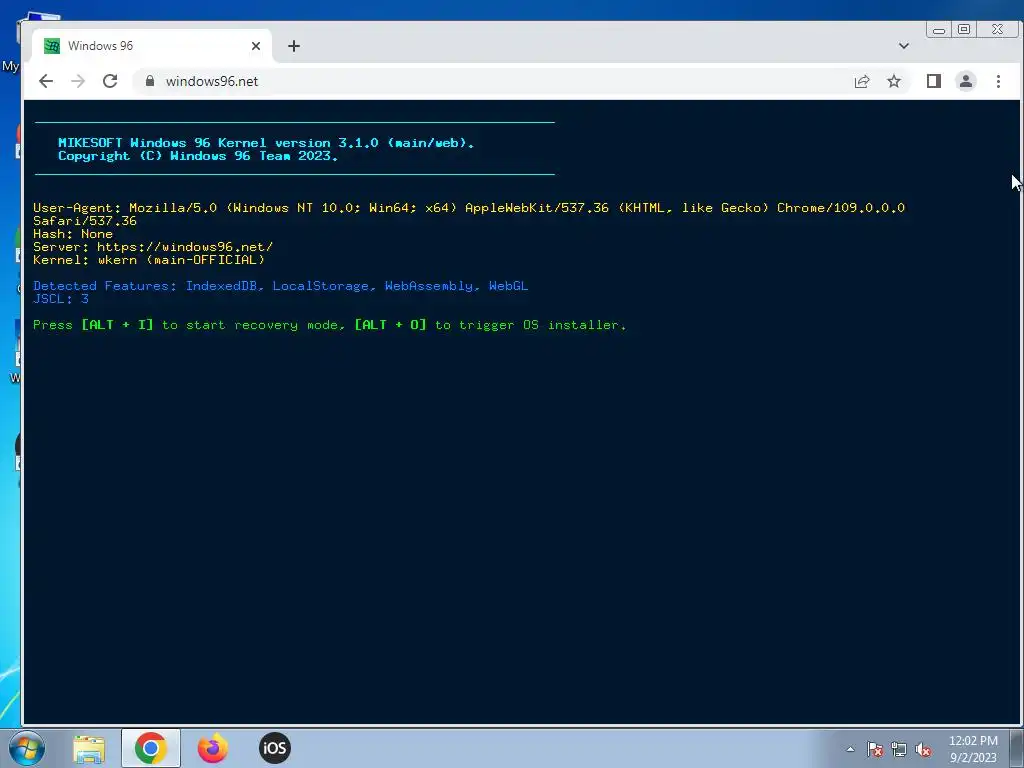The width and height of the screenshot is (1024, 768).
Task: Click the 'Safari/537.36' line
Action: point(85,221)
